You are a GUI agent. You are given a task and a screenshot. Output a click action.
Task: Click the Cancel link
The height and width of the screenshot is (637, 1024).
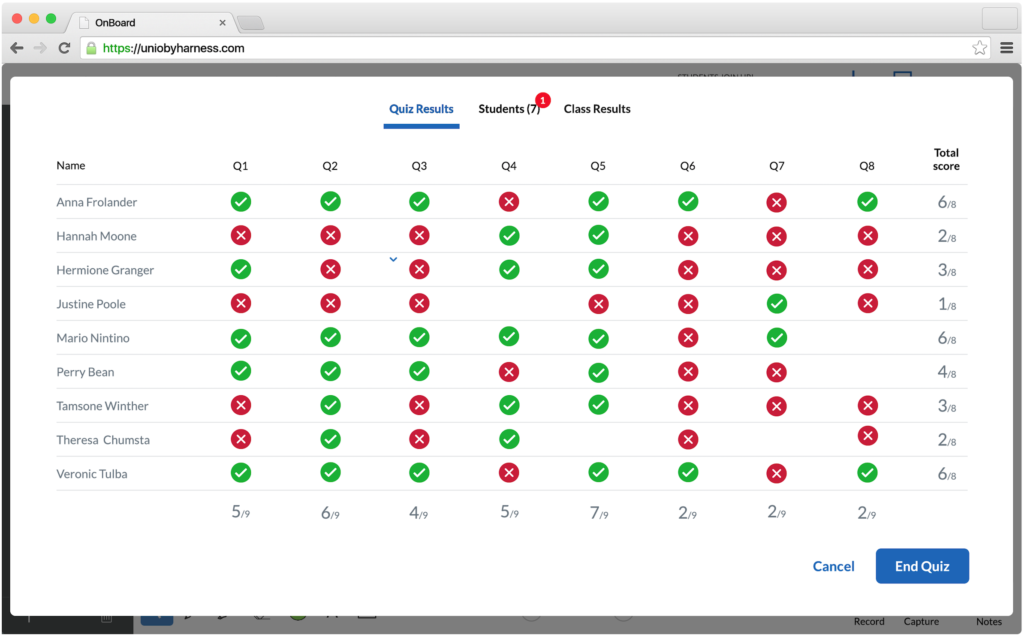pos(833,566)
